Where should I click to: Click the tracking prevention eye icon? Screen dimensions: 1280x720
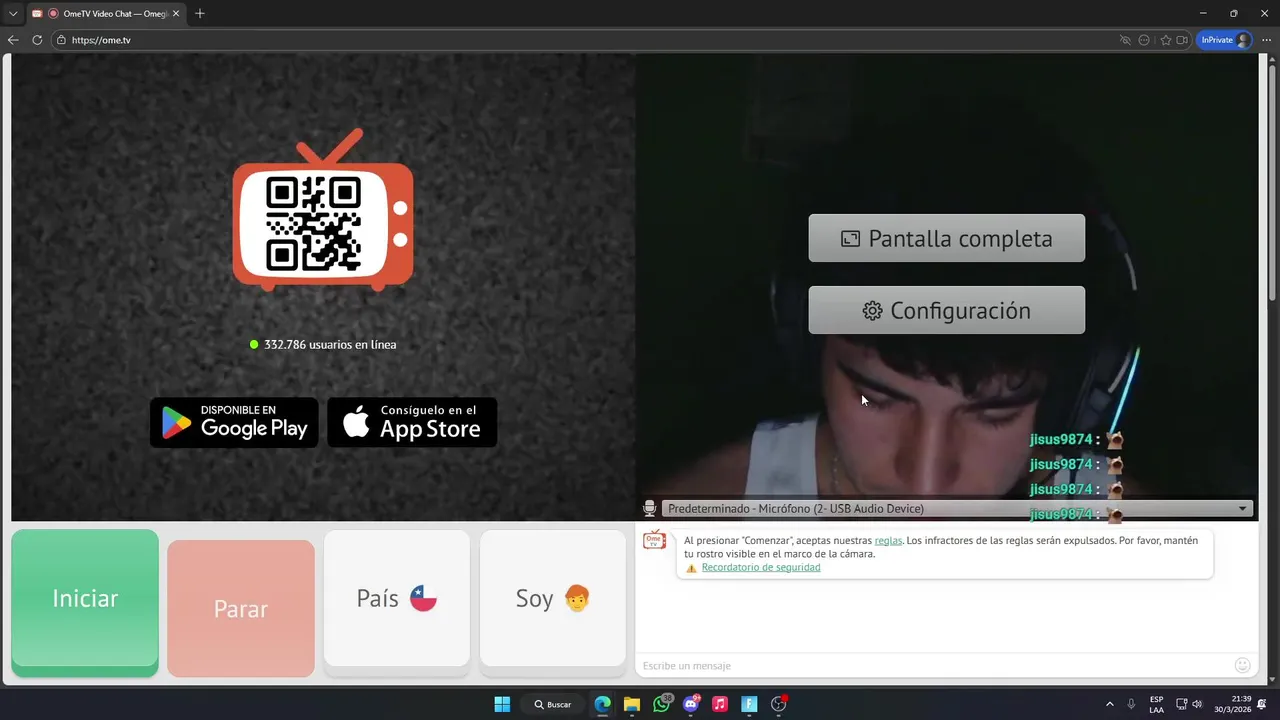pyautogui.click(x=1125, y=40)
